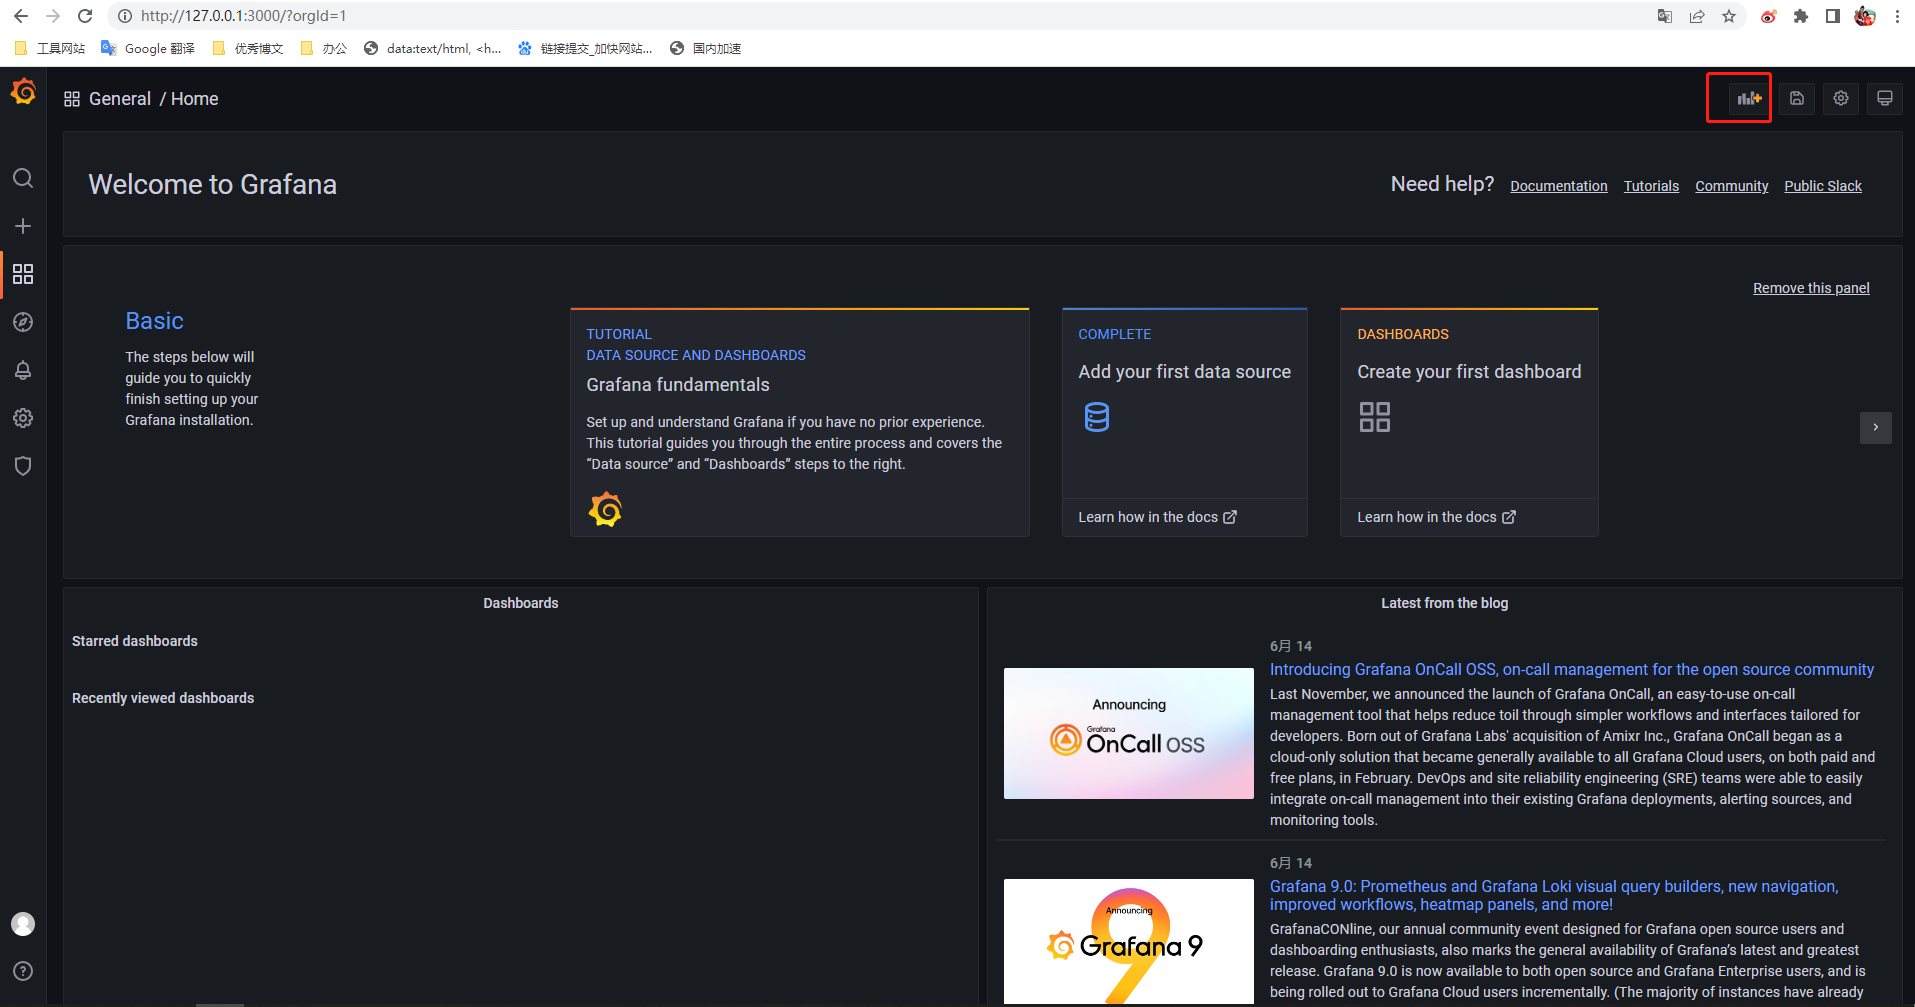Click the Cycle view mode monitor icon
The width and height of the screenshot is (1915, 1007).
pos(1885,98)
